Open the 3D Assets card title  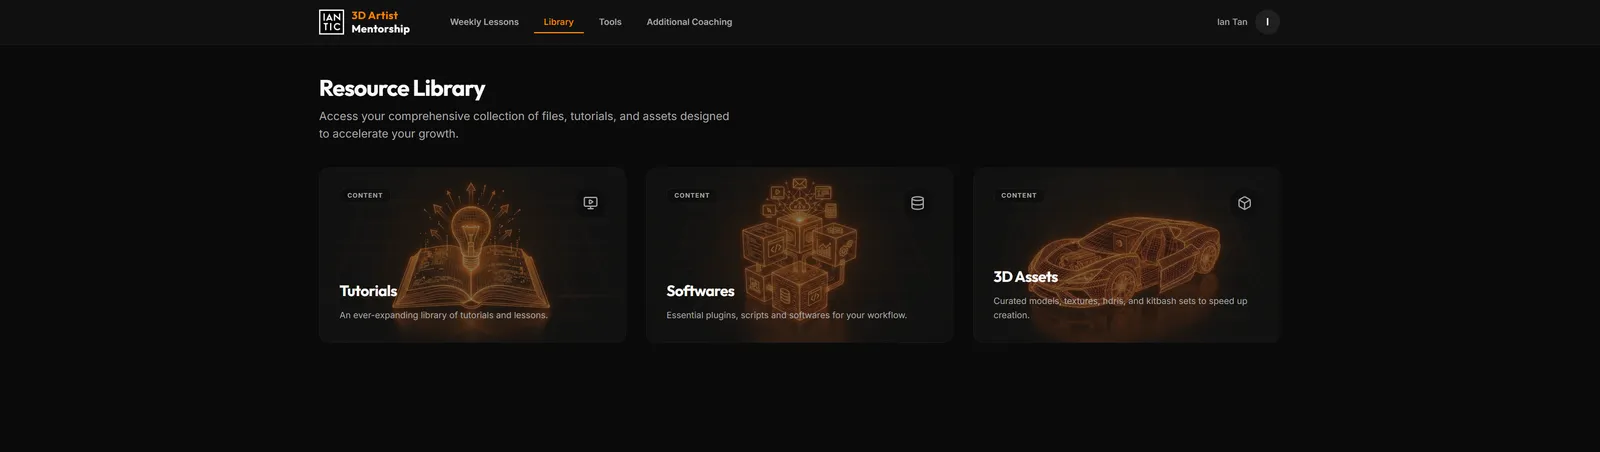click(x=1025, y=277)
